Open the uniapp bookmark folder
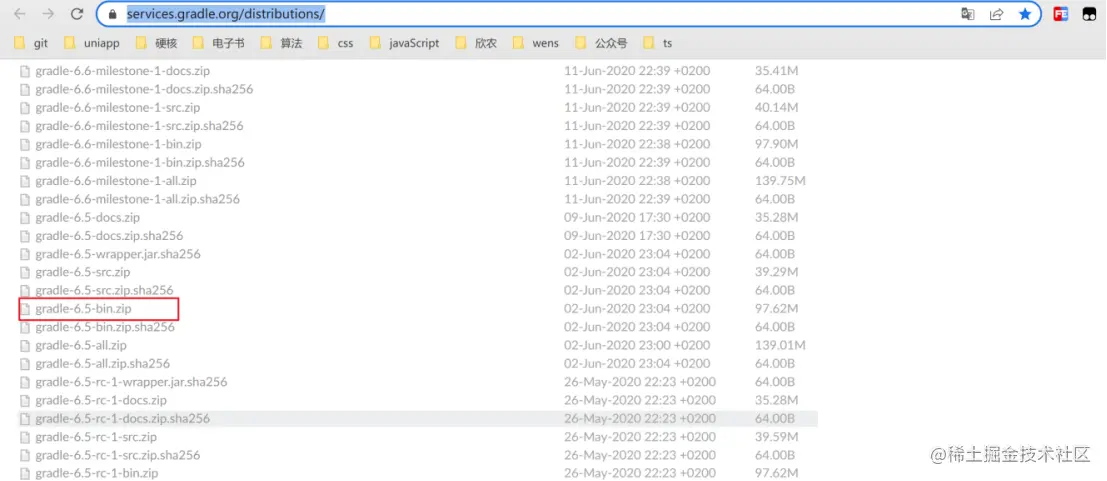Viewport: 1107px width, 481px height. click(92, 43)
